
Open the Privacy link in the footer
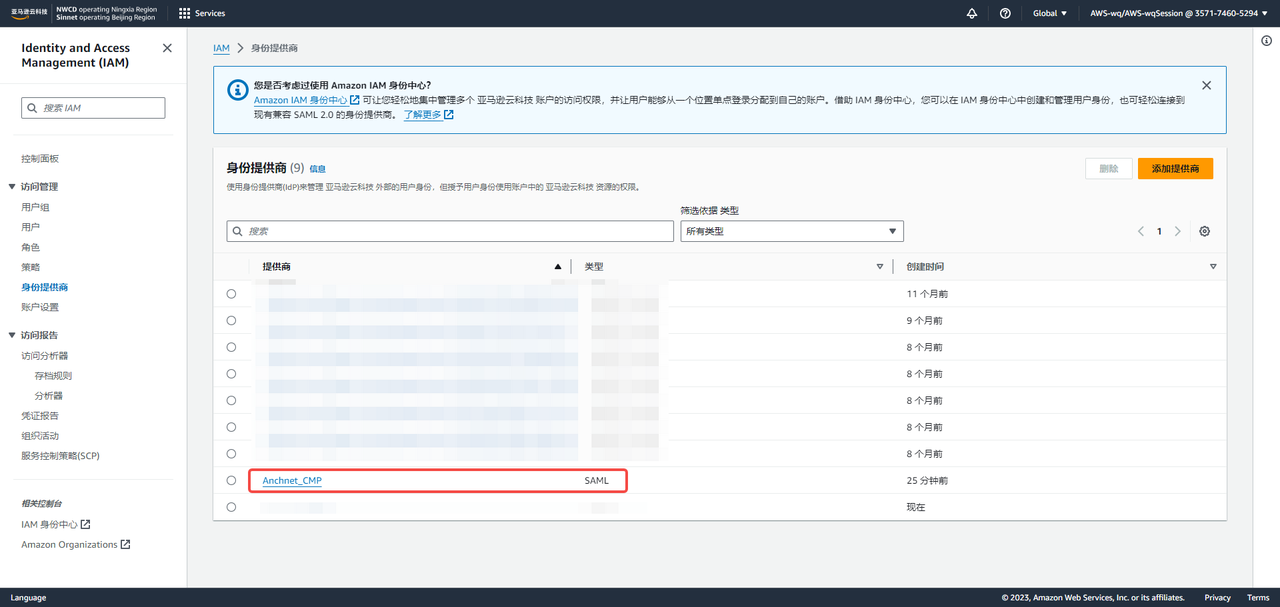(x=1217, y=598)
